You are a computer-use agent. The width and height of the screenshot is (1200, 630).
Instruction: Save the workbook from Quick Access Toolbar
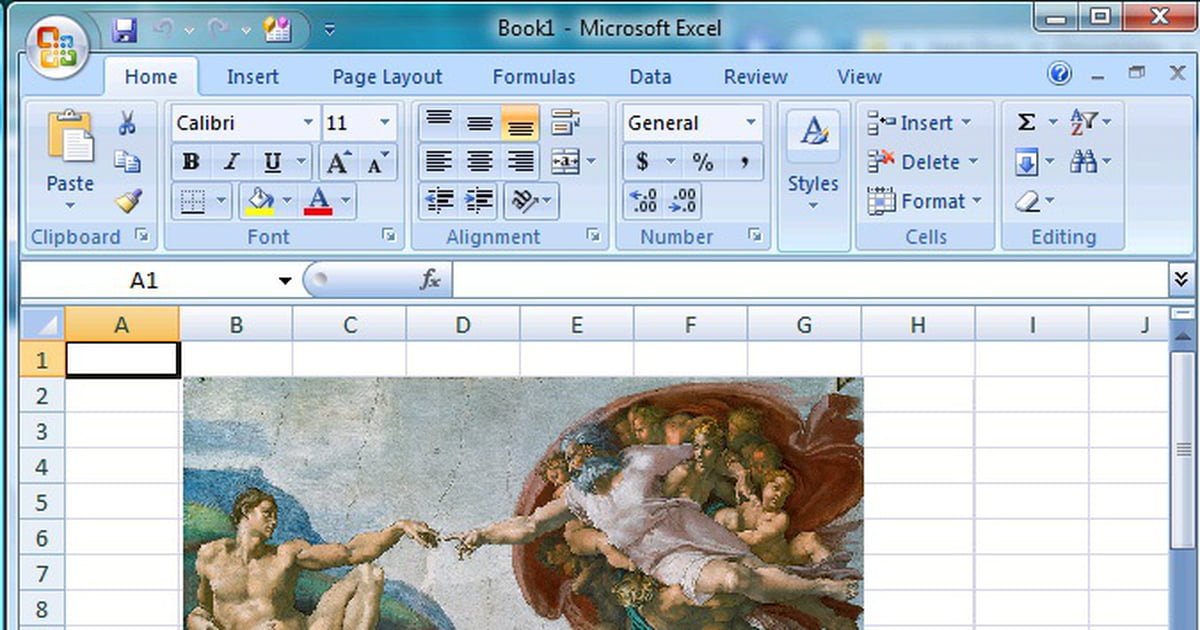coord(125,29)
